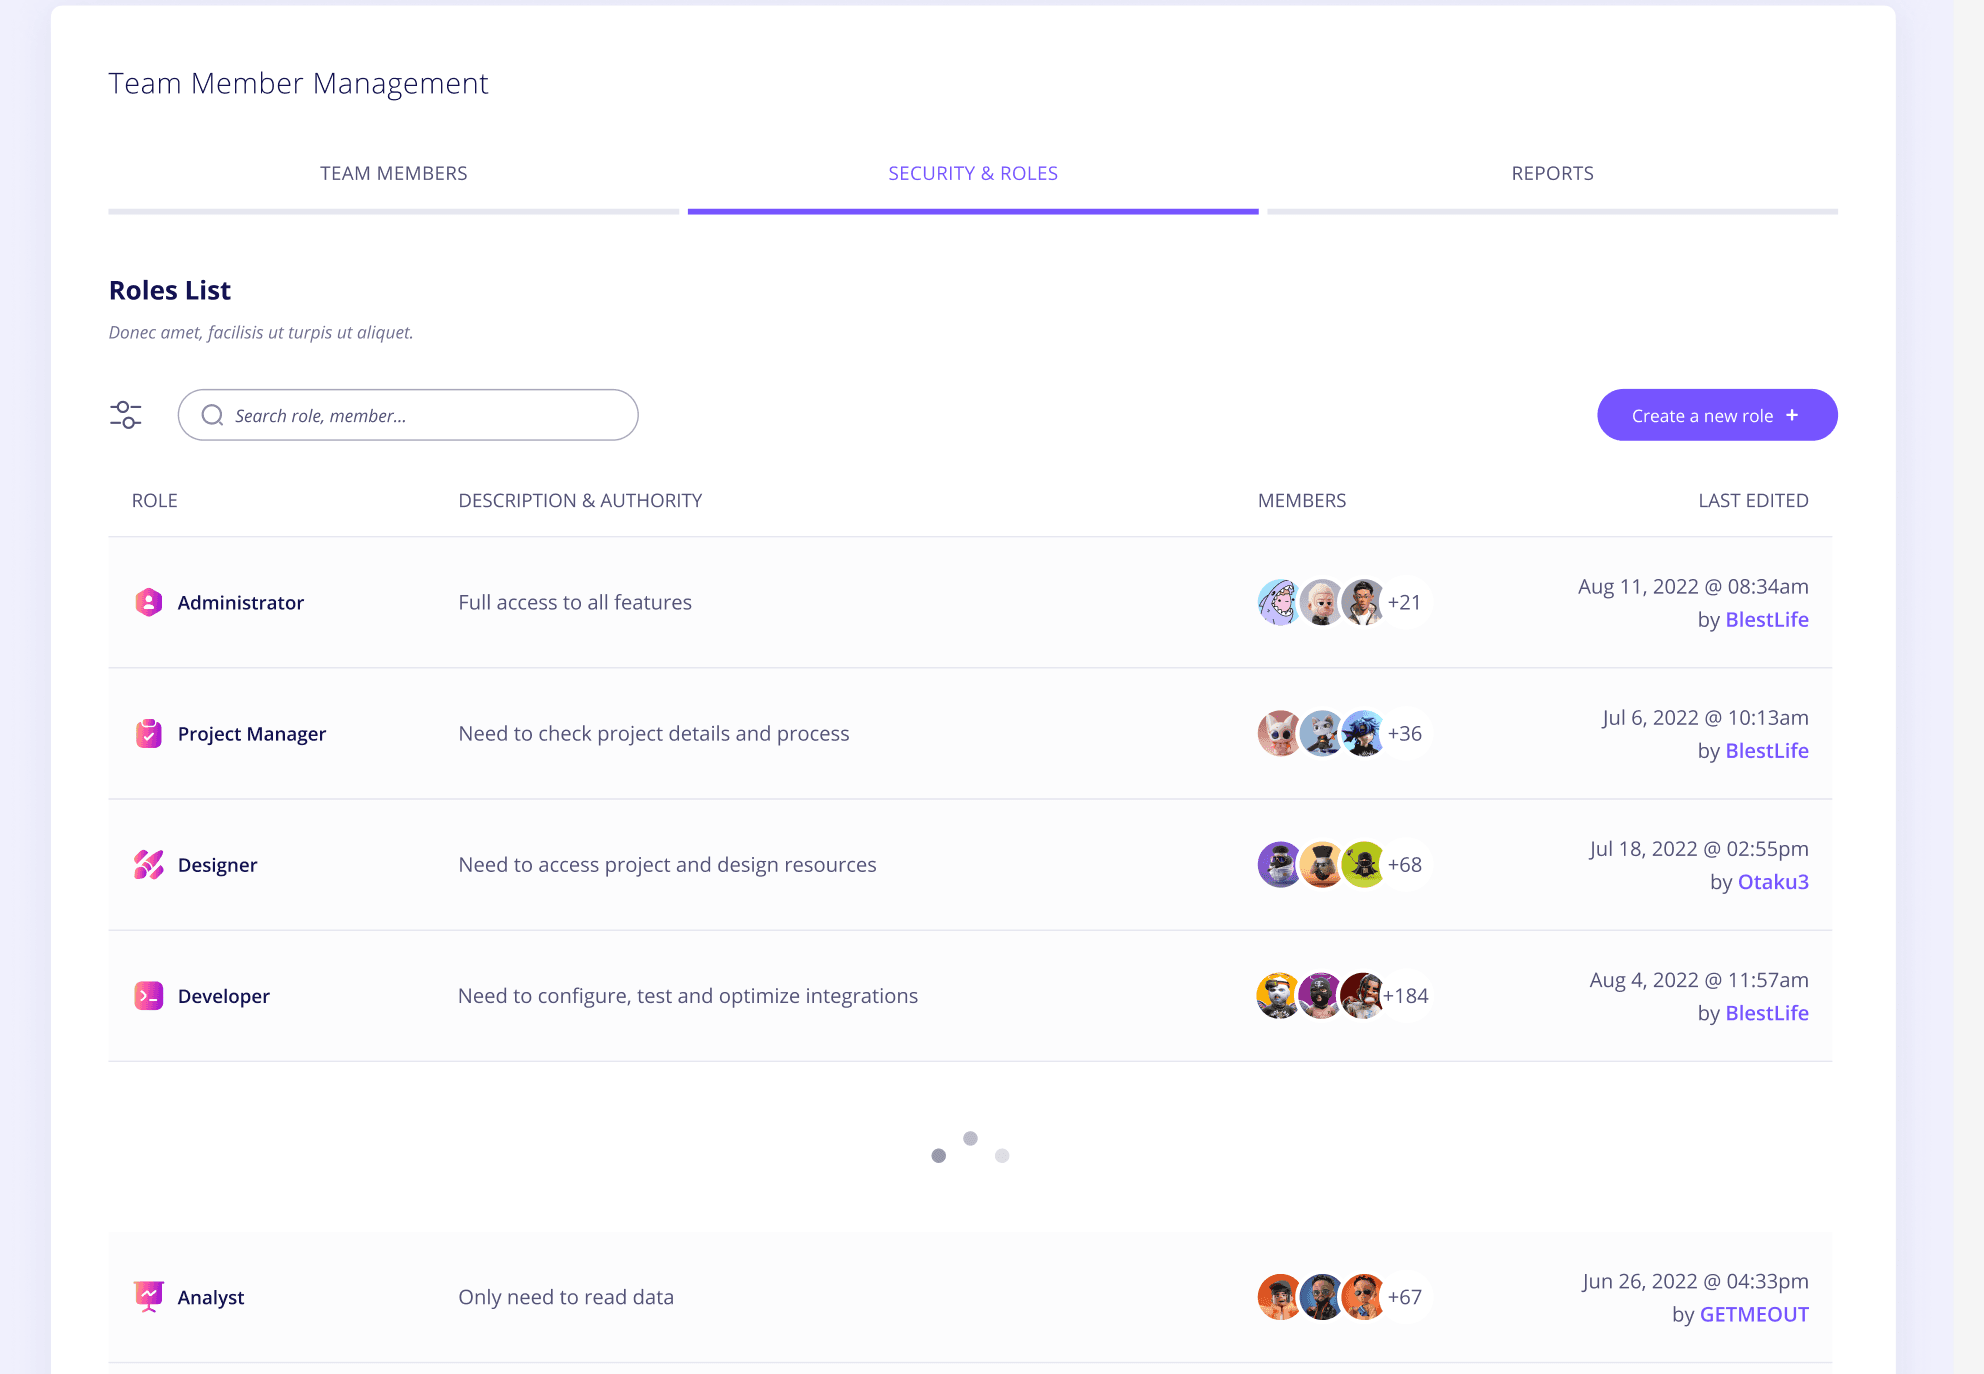Click the Project Manager role icon
The width and height of the screenshot is (1984, 1374).
coord(149,733)
